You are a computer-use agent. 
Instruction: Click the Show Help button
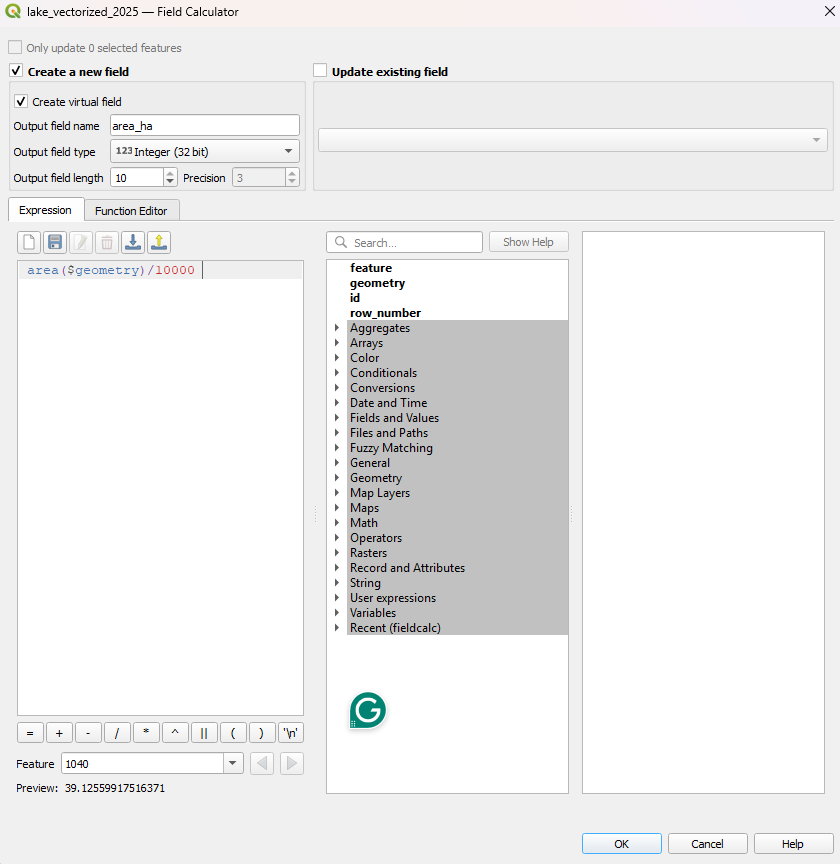click(529, 242)
